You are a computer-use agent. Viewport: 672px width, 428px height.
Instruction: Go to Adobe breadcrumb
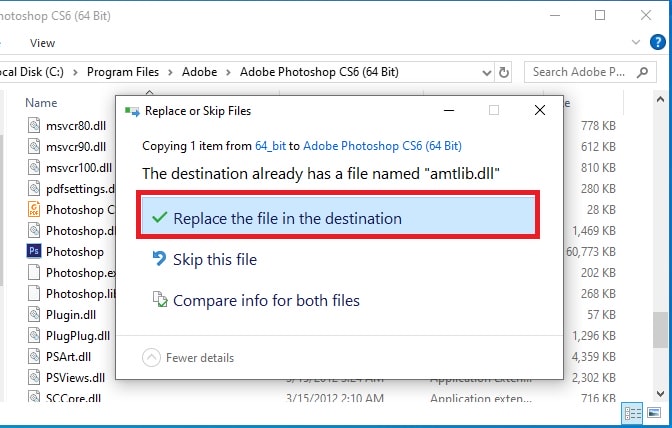199,72
